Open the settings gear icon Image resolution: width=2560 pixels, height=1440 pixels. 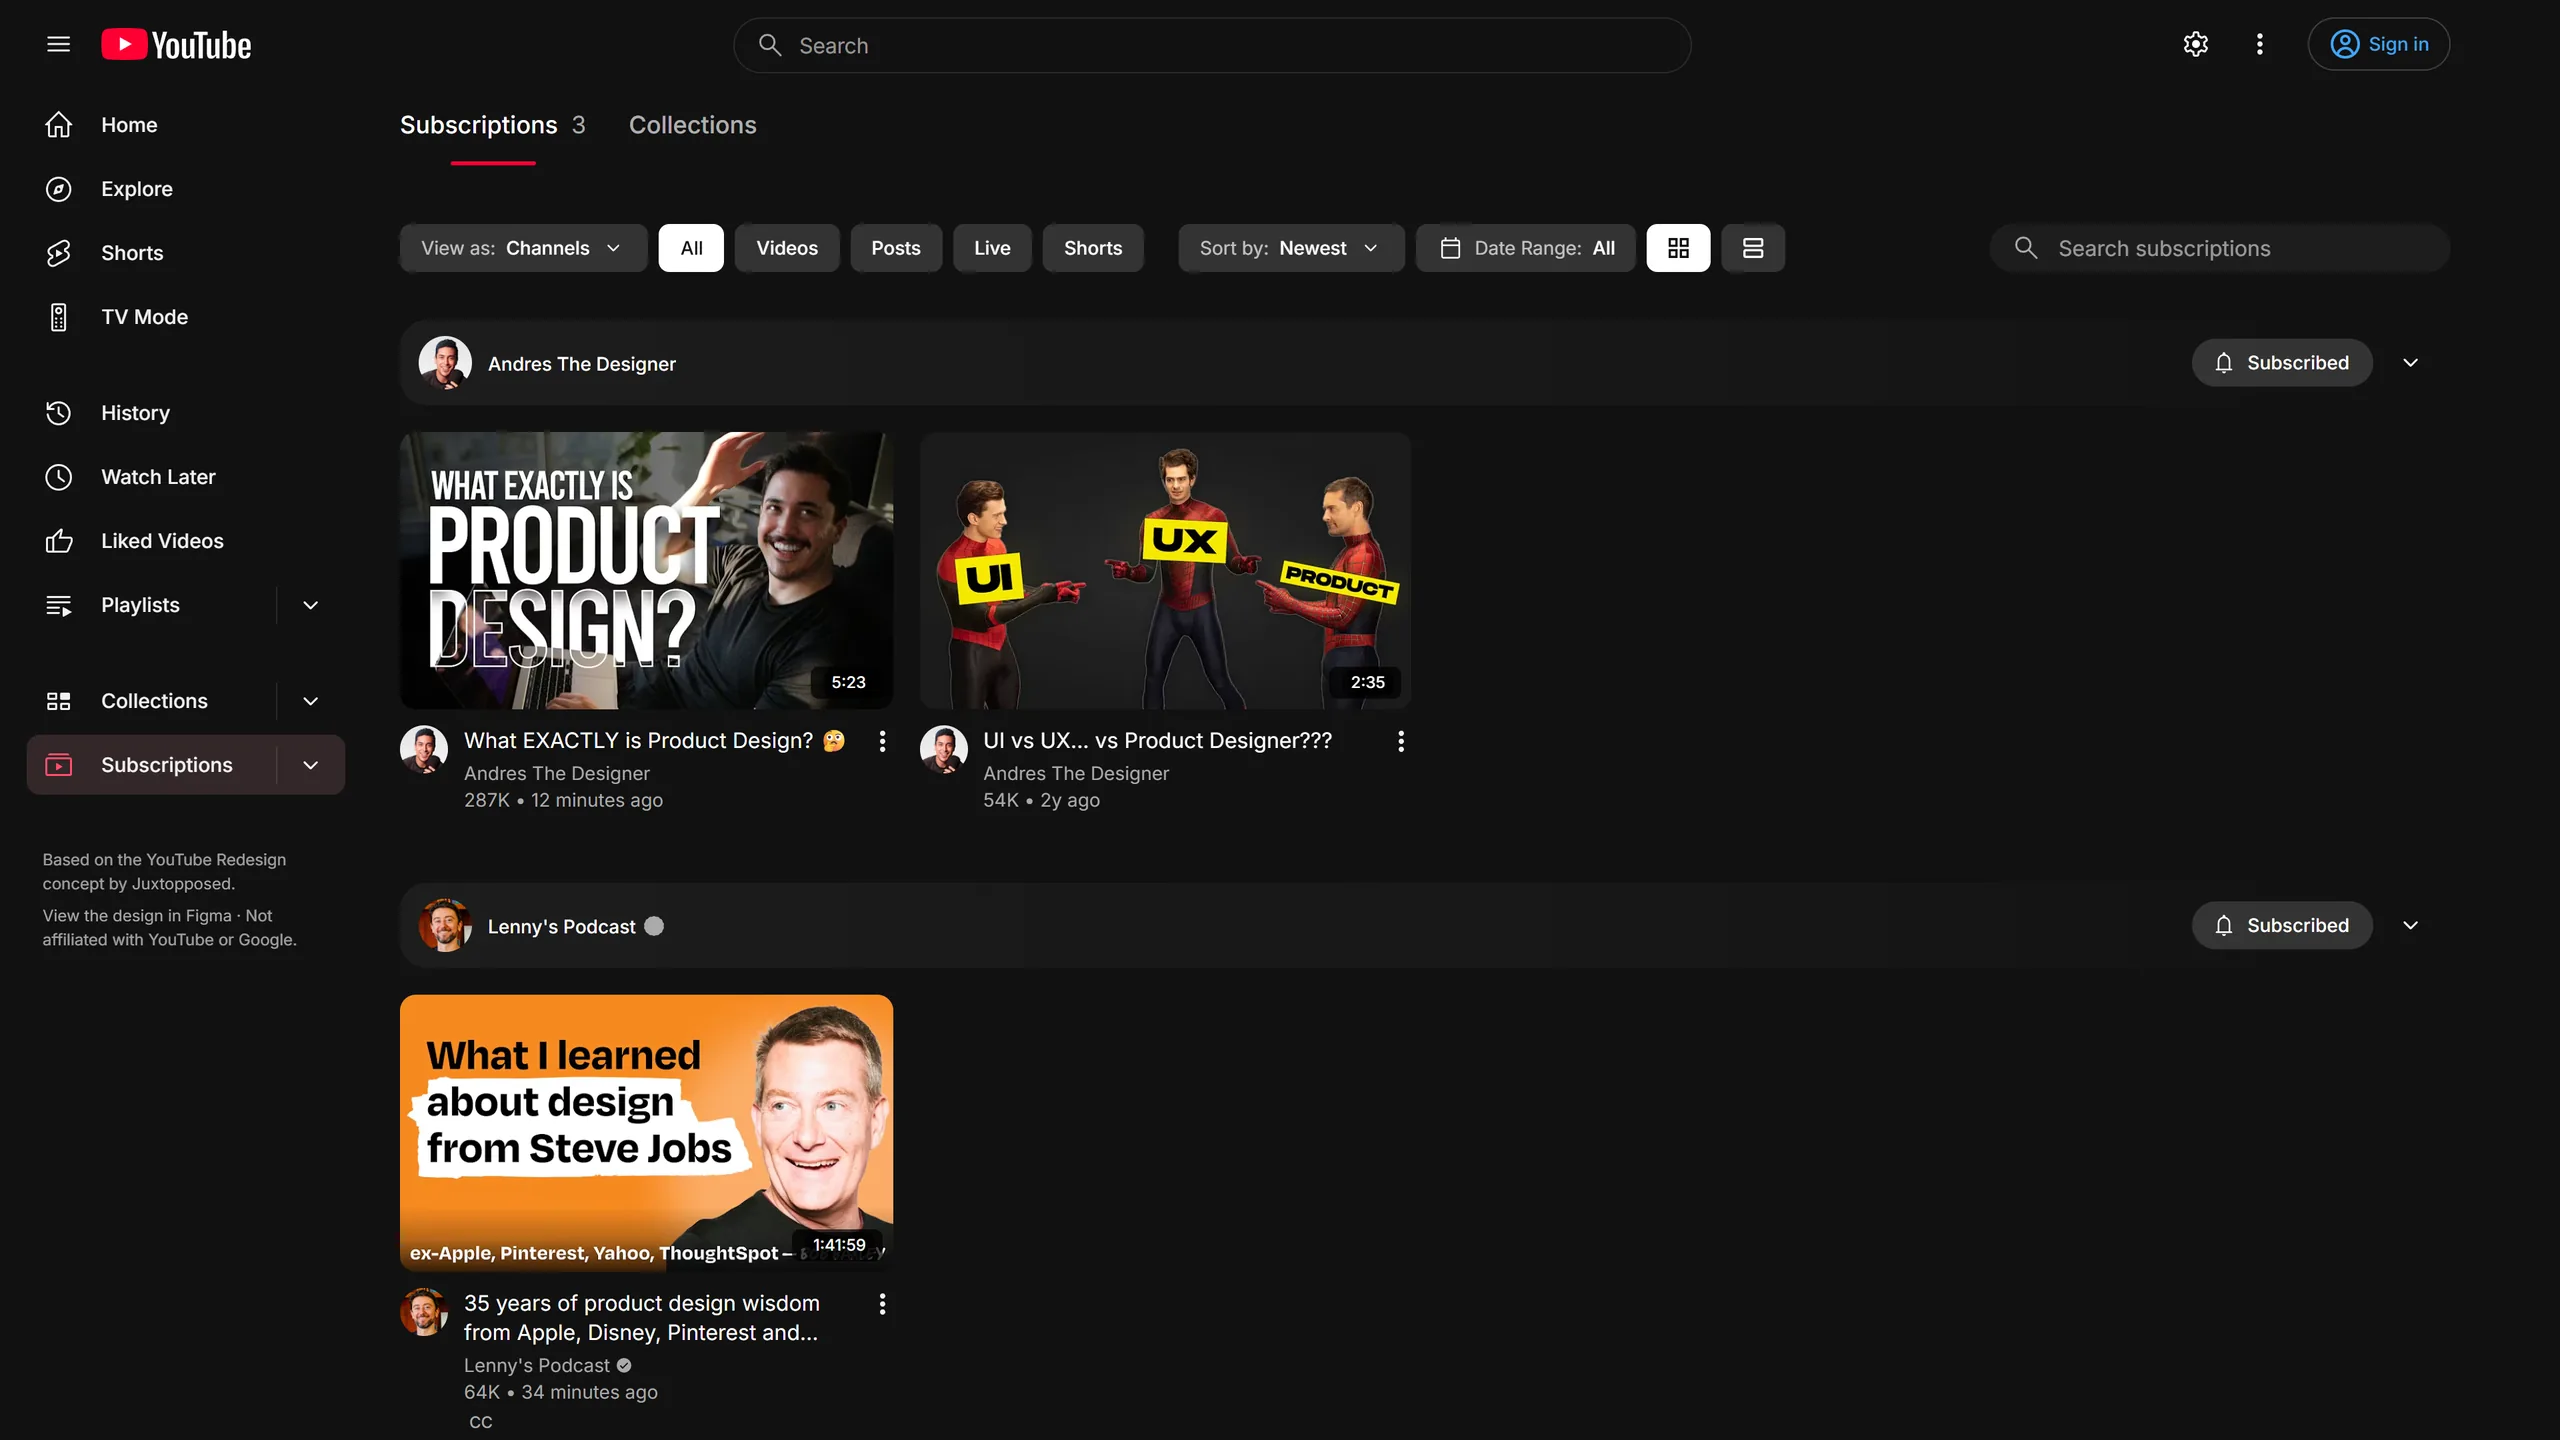pos(2196,44)
